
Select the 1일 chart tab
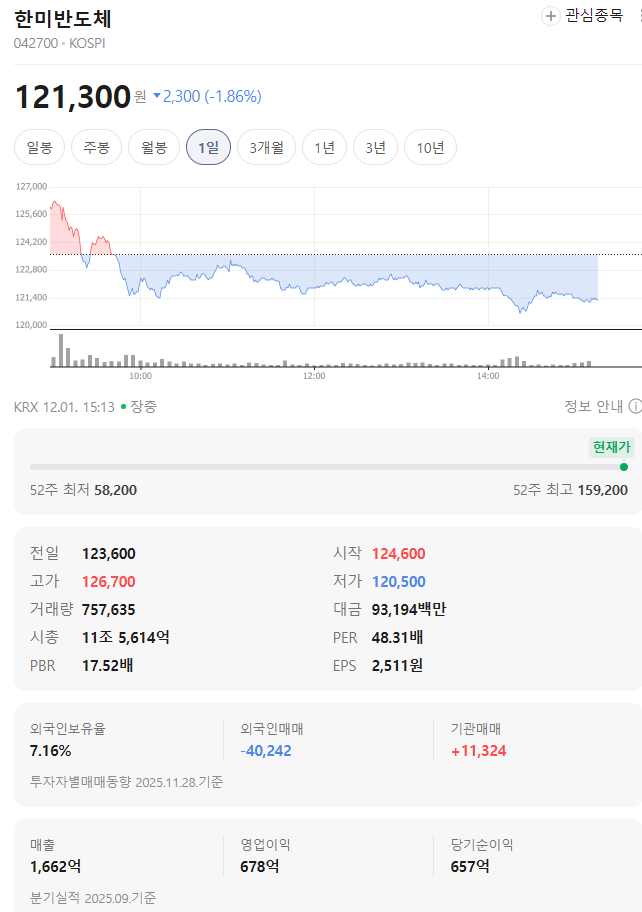(208, 147)
